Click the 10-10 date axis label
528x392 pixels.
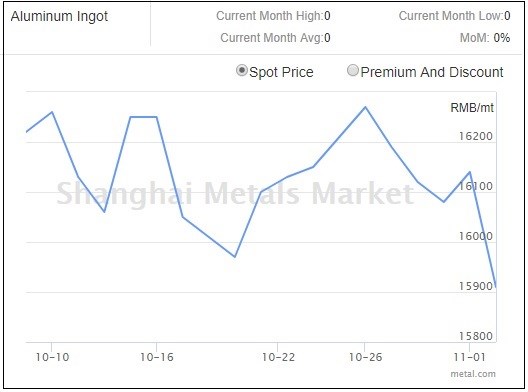[x=52, y=357]
